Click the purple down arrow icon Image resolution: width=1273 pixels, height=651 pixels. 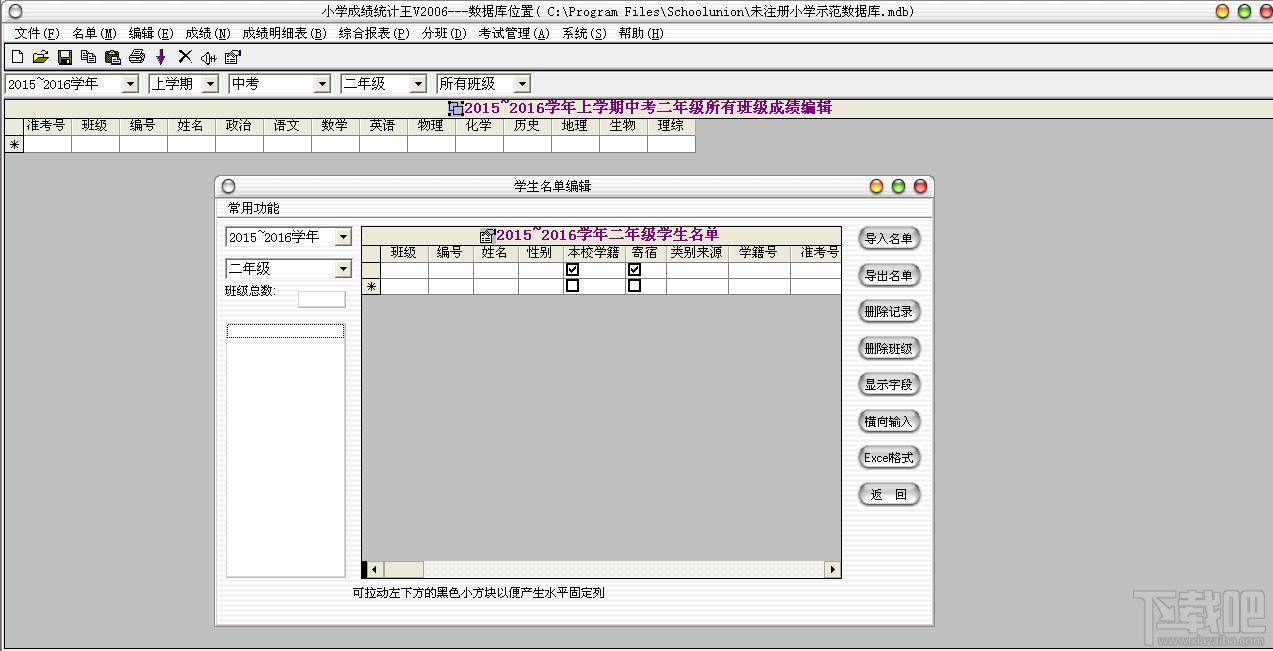point(160,57)
